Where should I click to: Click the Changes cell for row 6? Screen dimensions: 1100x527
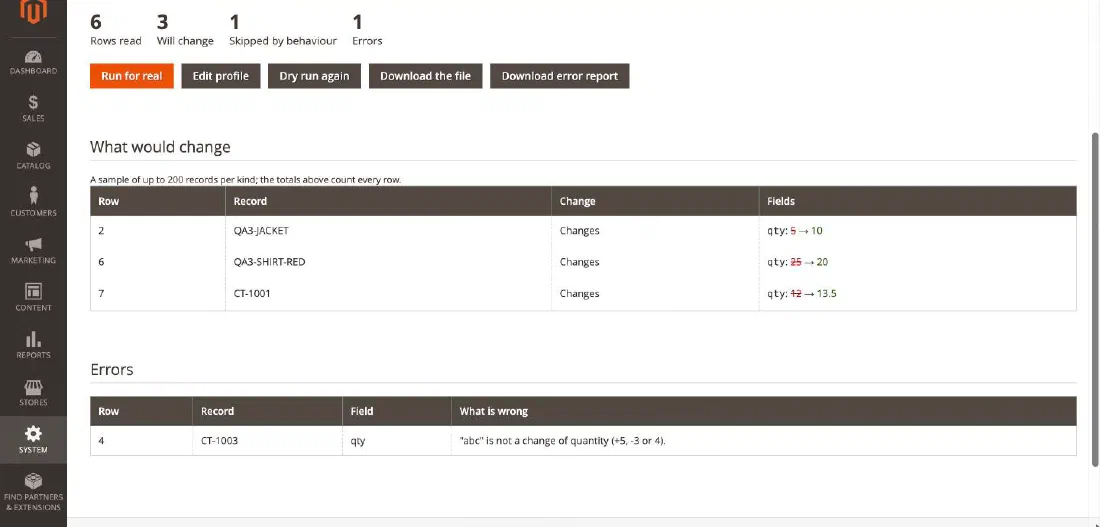(x=655, y=262)
